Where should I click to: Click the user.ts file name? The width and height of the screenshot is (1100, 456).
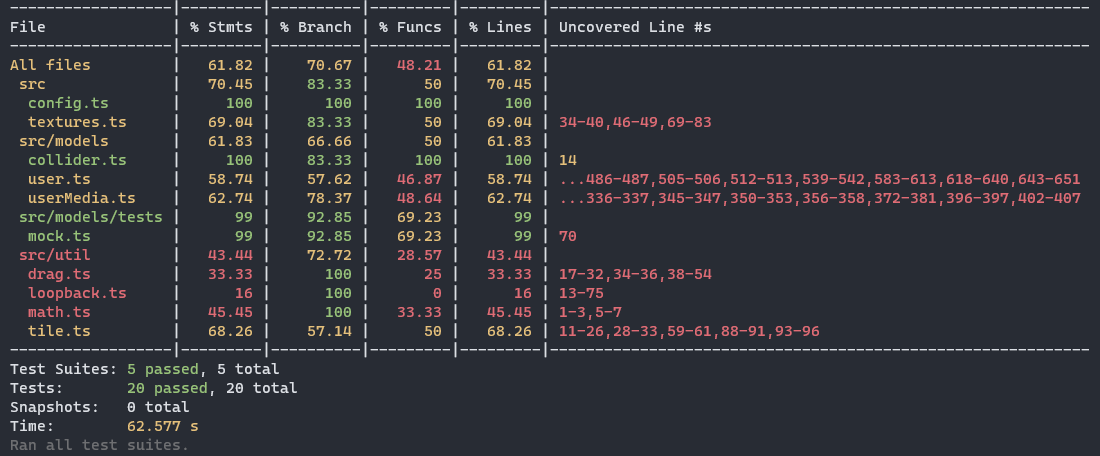[59, 179]
